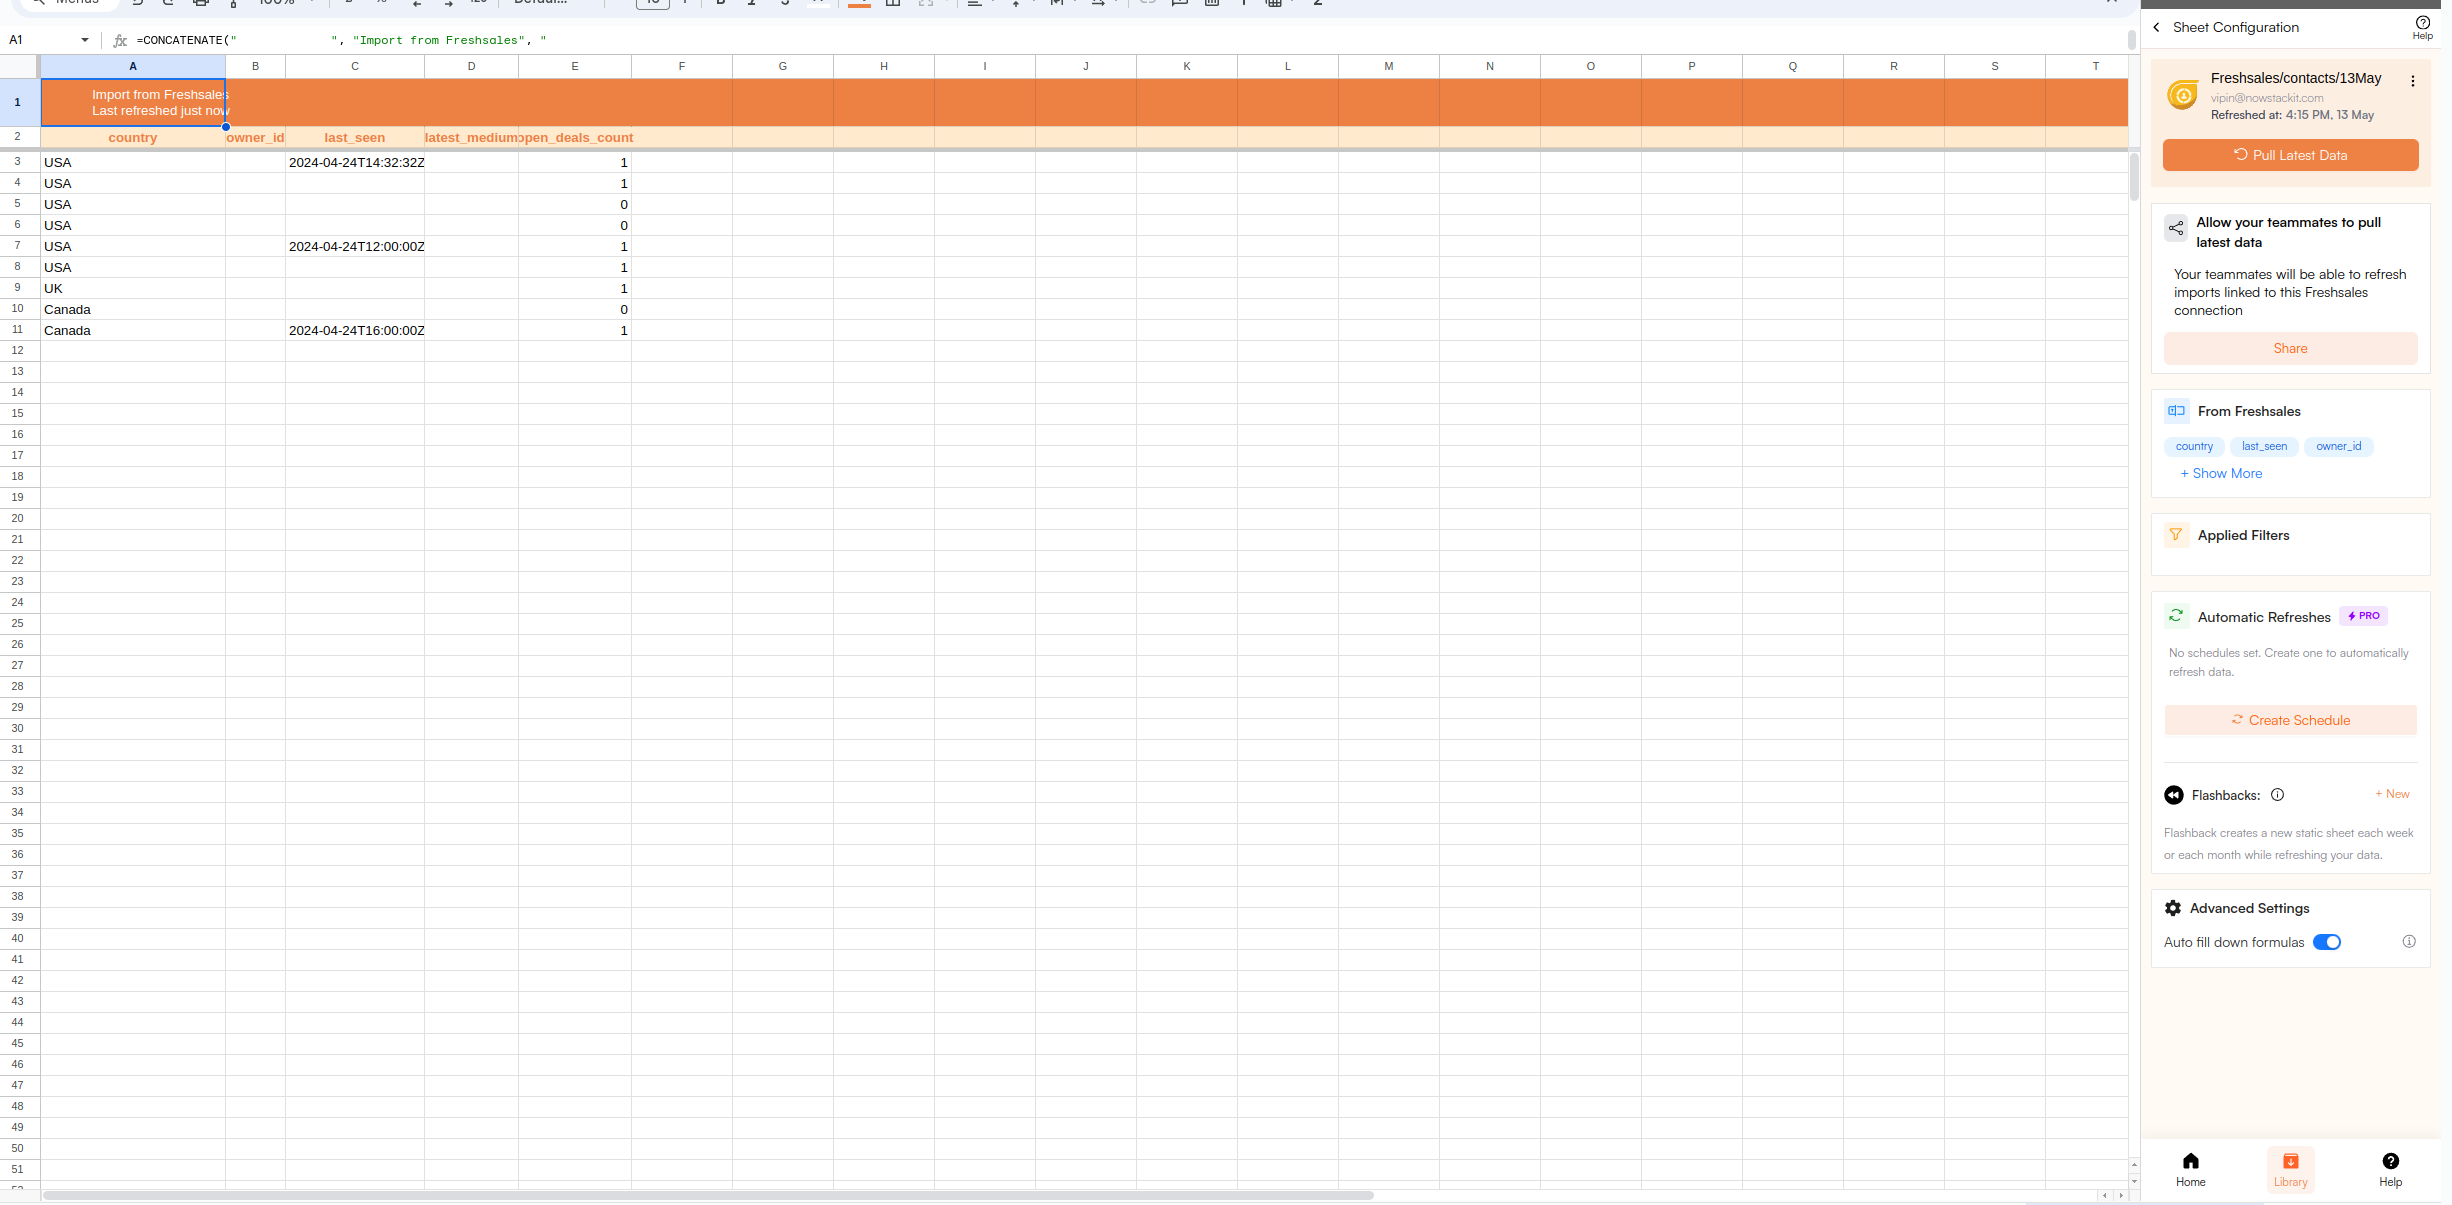Switch to the Home tab at bottom

coord(2190,1168)
